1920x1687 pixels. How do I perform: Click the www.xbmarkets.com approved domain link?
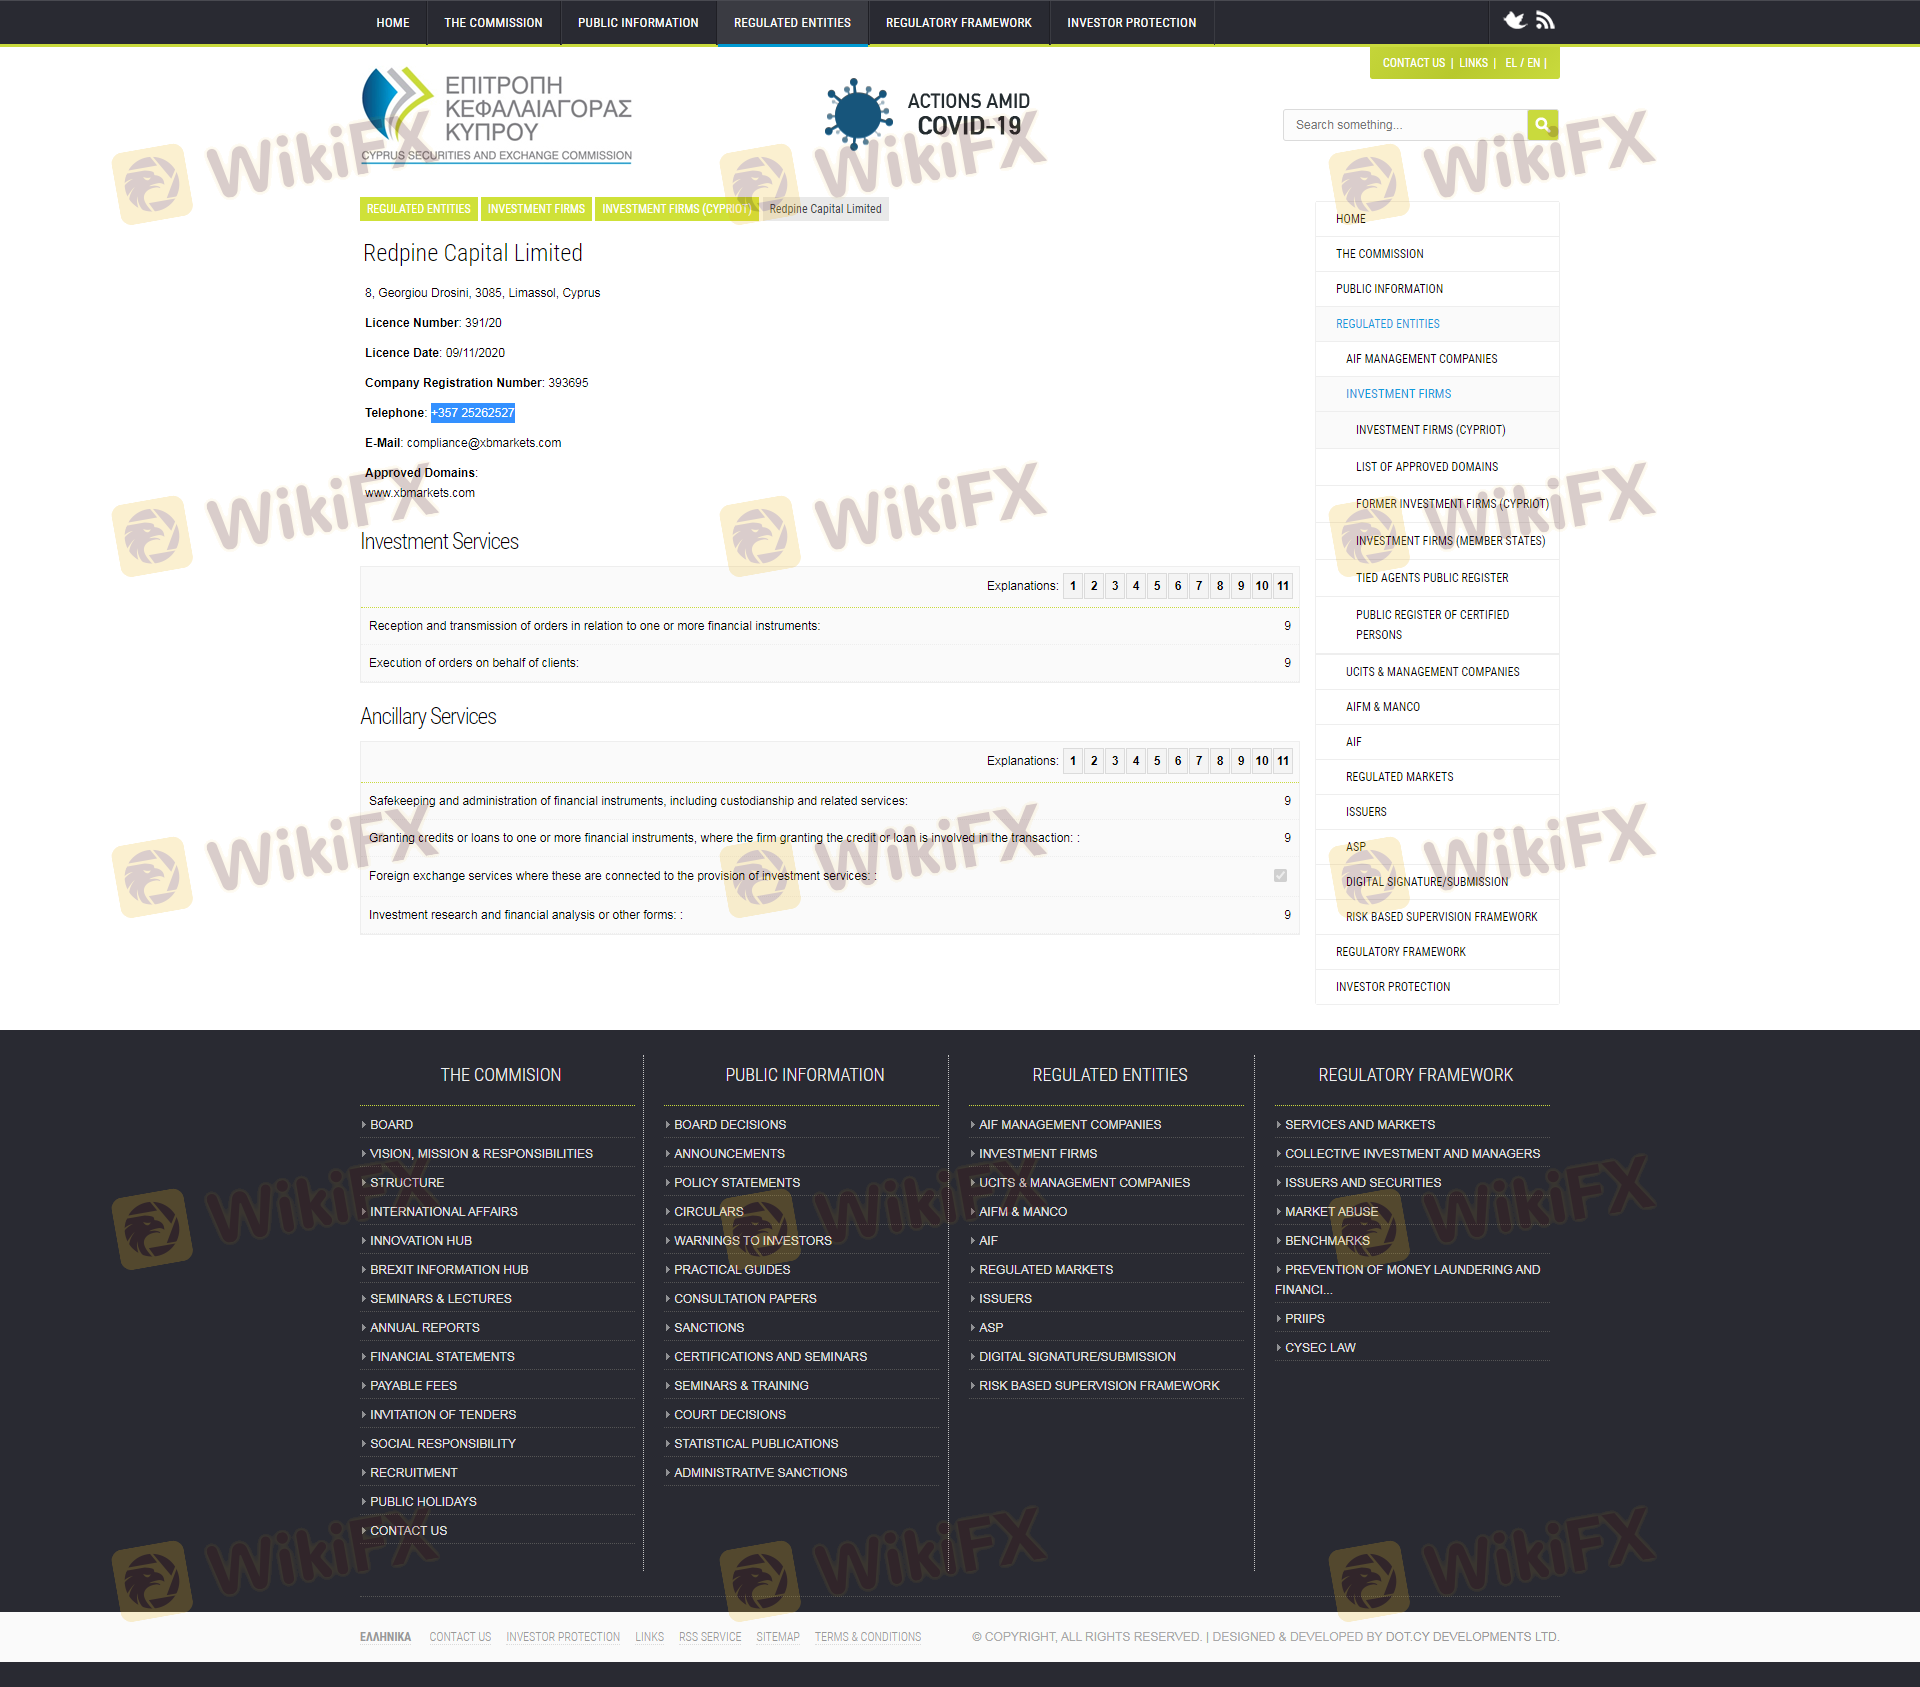[420, 493]
